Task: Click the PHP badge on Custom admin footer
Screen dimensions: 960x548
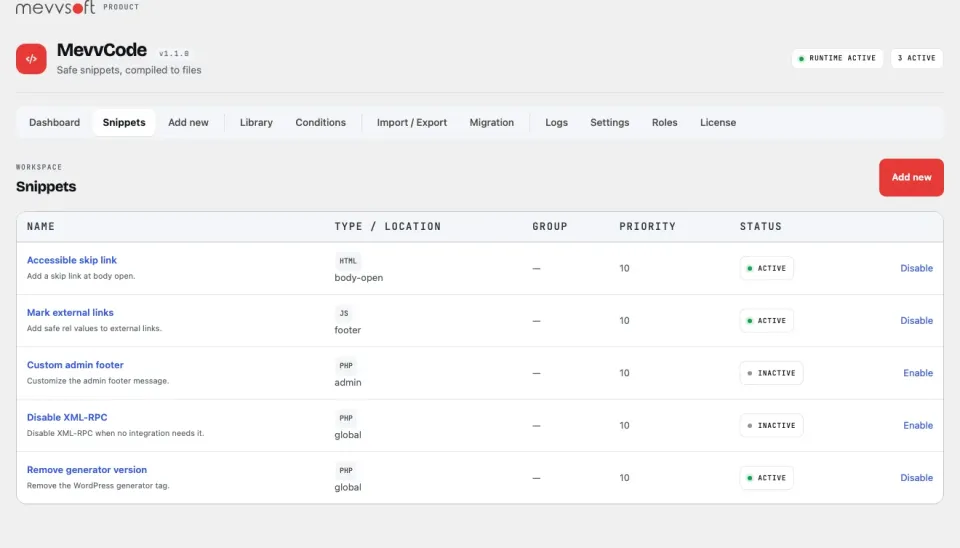Action: 346,366
